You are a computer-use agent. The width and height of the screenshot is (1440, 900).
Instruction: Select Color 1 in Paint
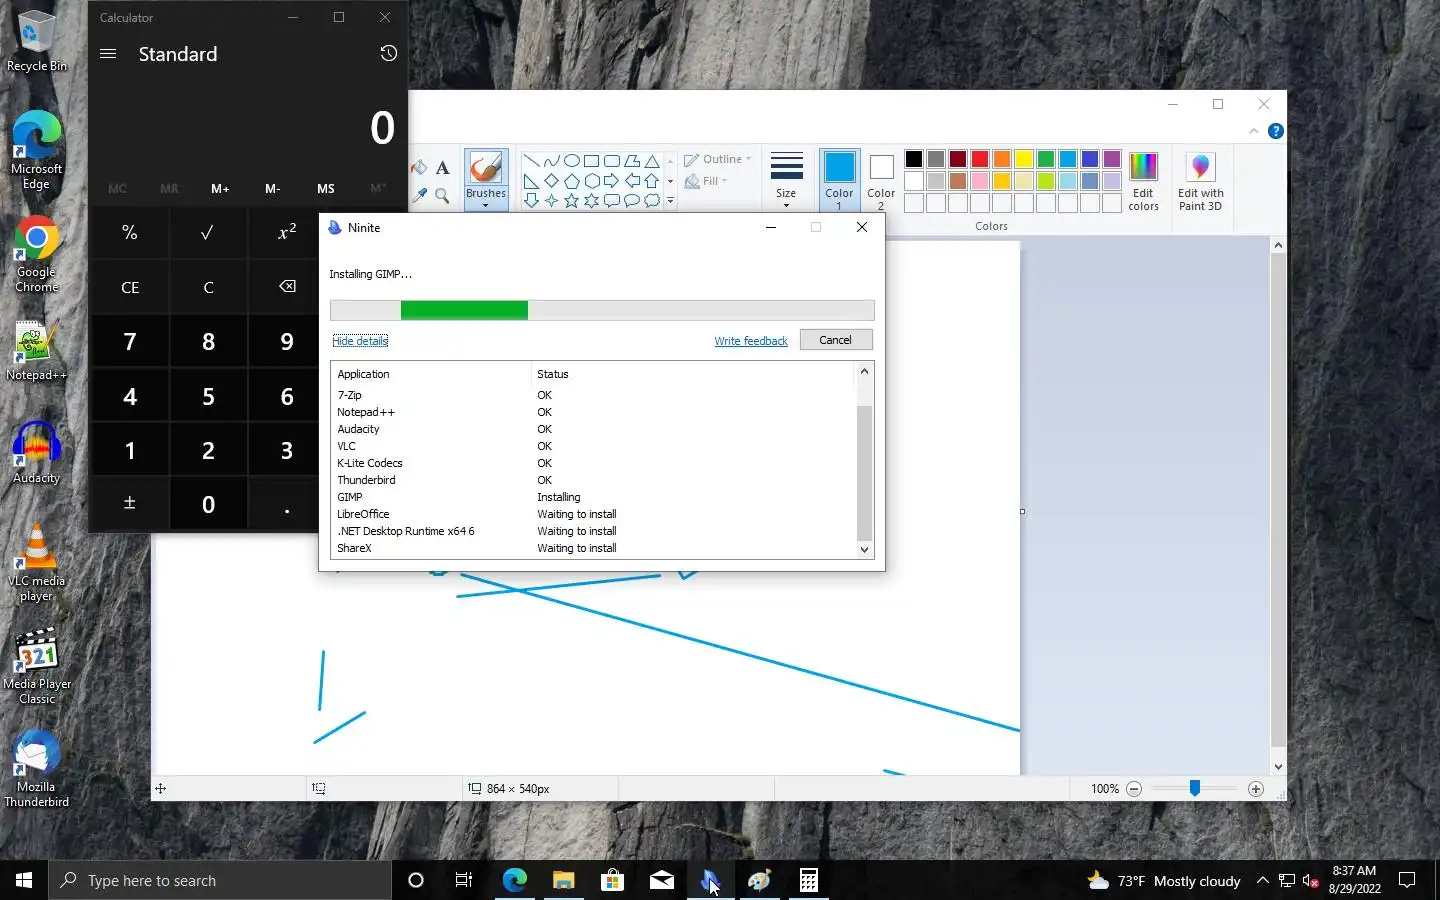point(839,180)
